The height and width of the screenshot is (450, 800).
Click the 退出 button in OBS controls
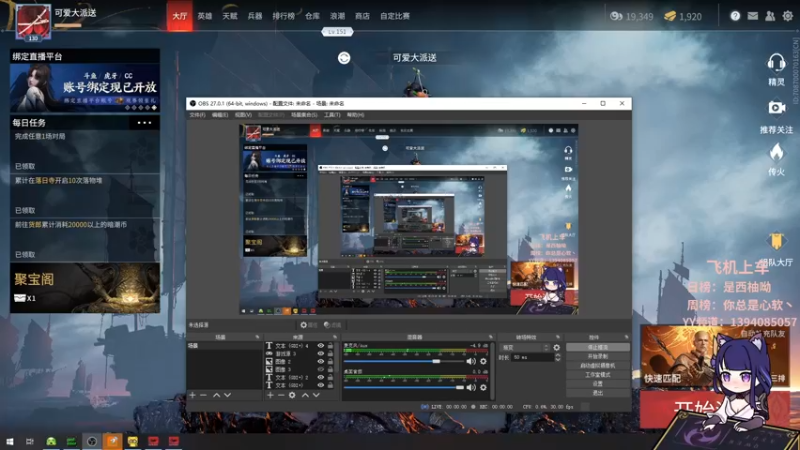[597, 393]
